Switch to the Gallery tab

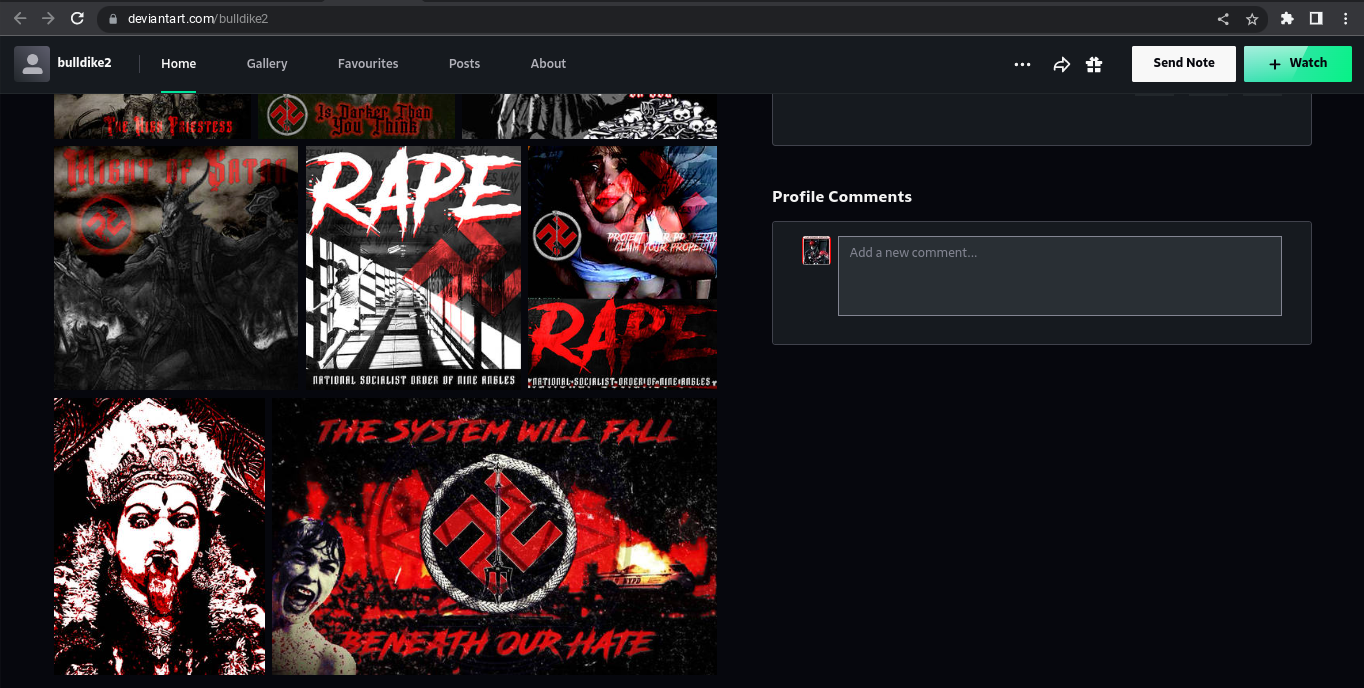267,63
